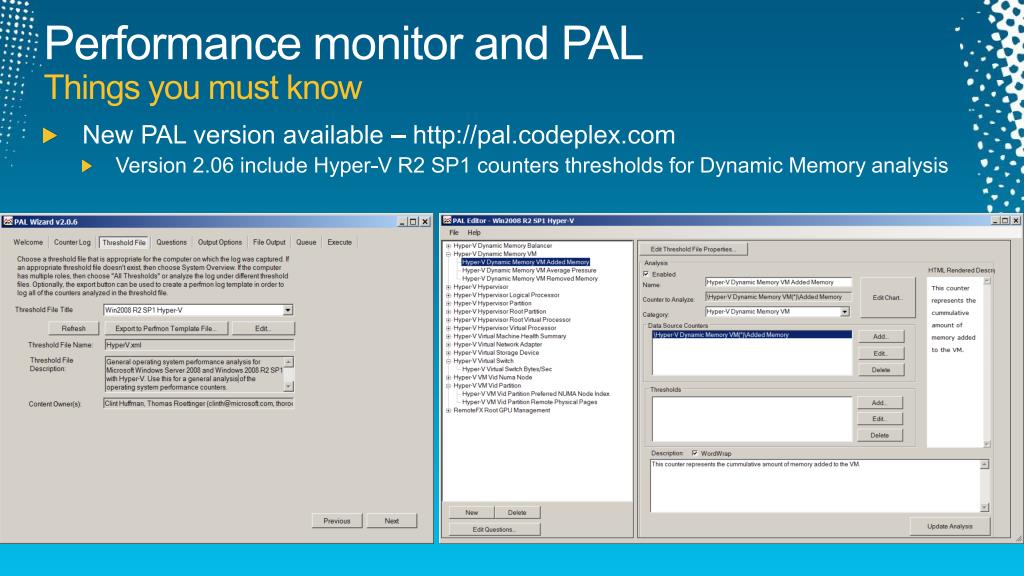Click the Content Owner(s) field

click(198, 404)
